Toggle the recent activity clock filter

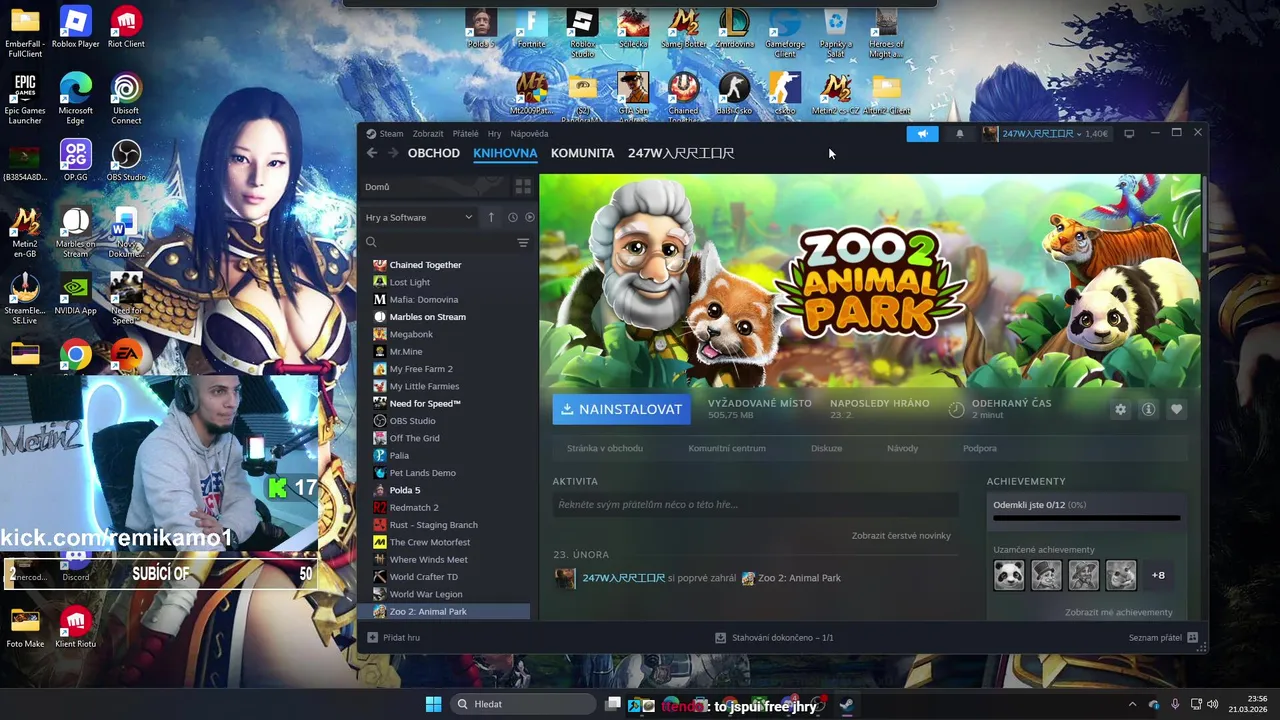[513, 217]
